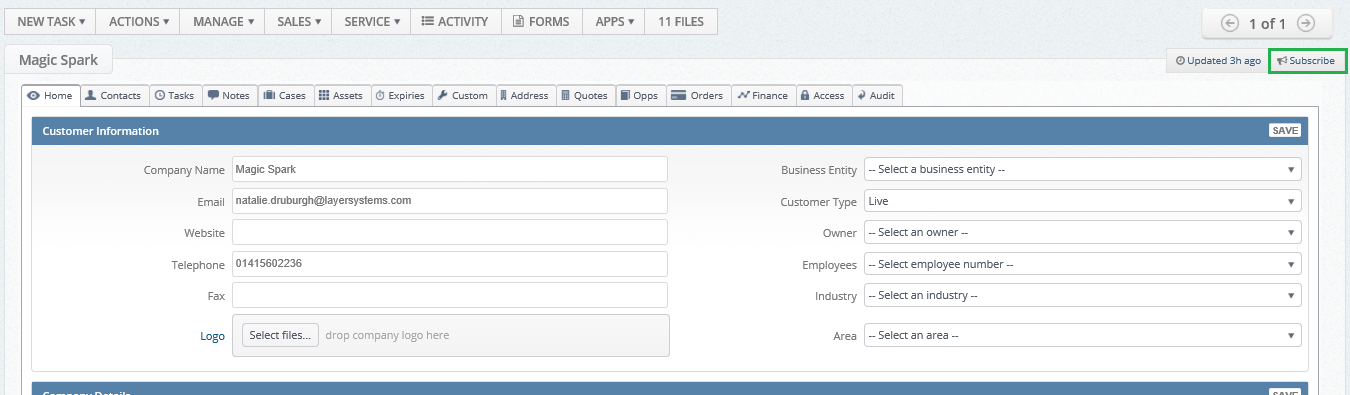Open the ACTIVITY list

[455, 21]
